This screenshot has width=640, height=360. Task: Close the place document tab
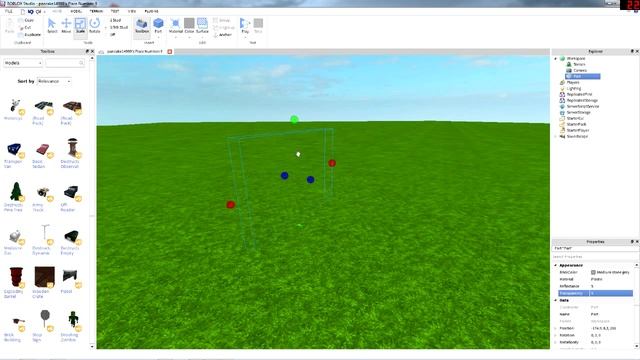click(170, 51)
